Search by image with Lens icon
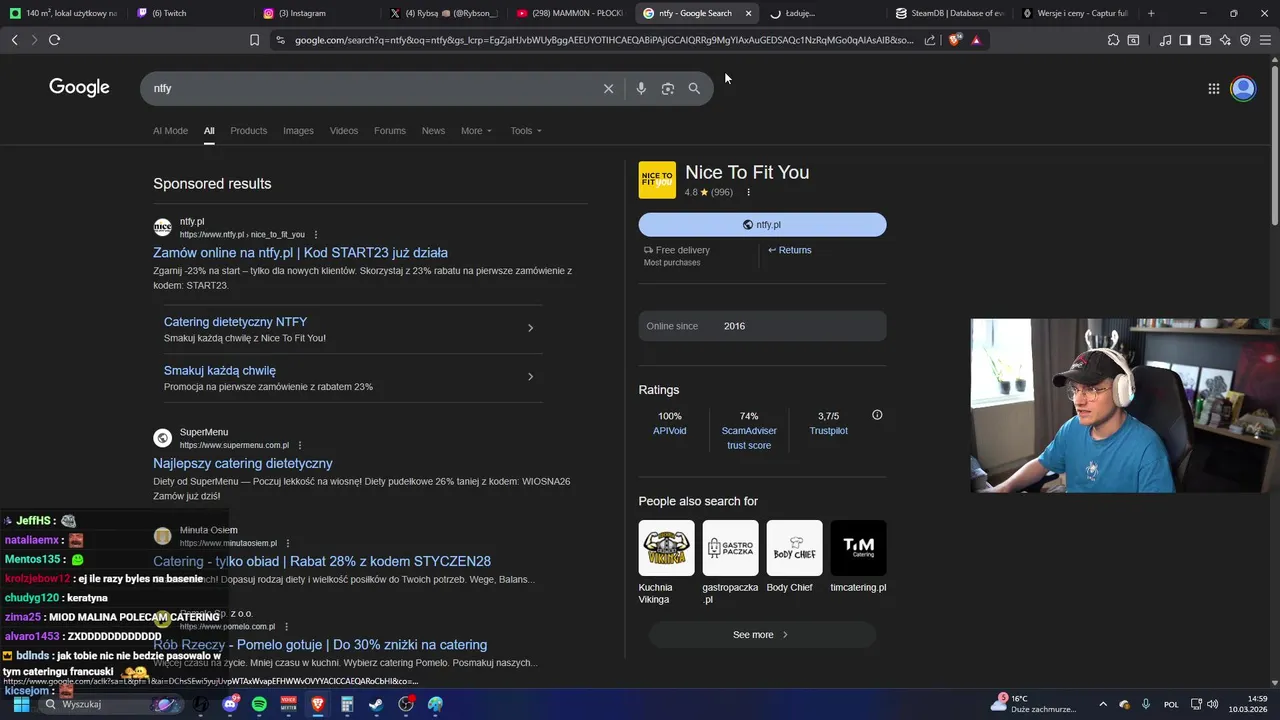Screen dimensions: 1280x720 [668, 88]
